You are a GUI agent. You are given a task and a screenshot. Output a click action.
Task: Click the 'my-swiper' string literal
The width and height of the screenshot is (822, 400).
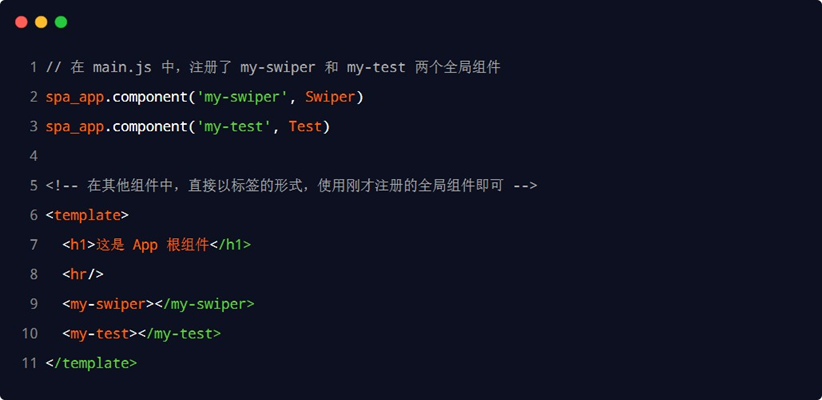click(242, 98)
